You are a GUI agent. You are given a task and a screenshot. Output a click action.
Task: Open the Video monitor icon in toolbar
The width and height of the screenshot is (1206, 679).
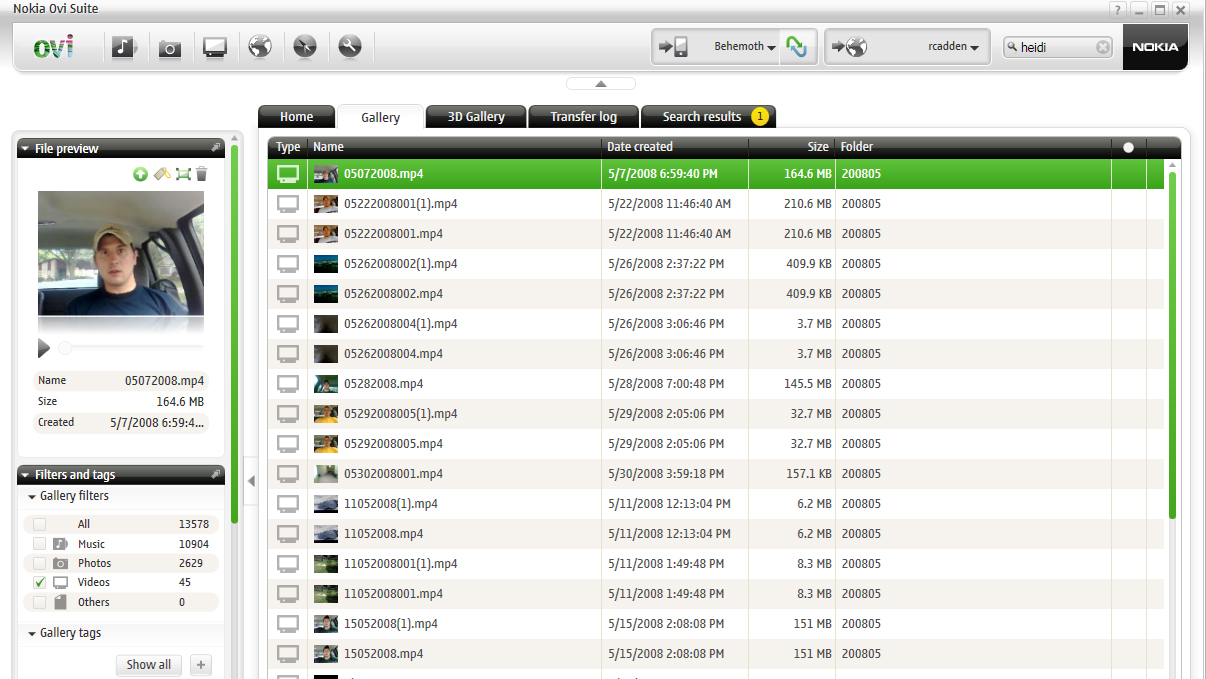coord(215,47)
